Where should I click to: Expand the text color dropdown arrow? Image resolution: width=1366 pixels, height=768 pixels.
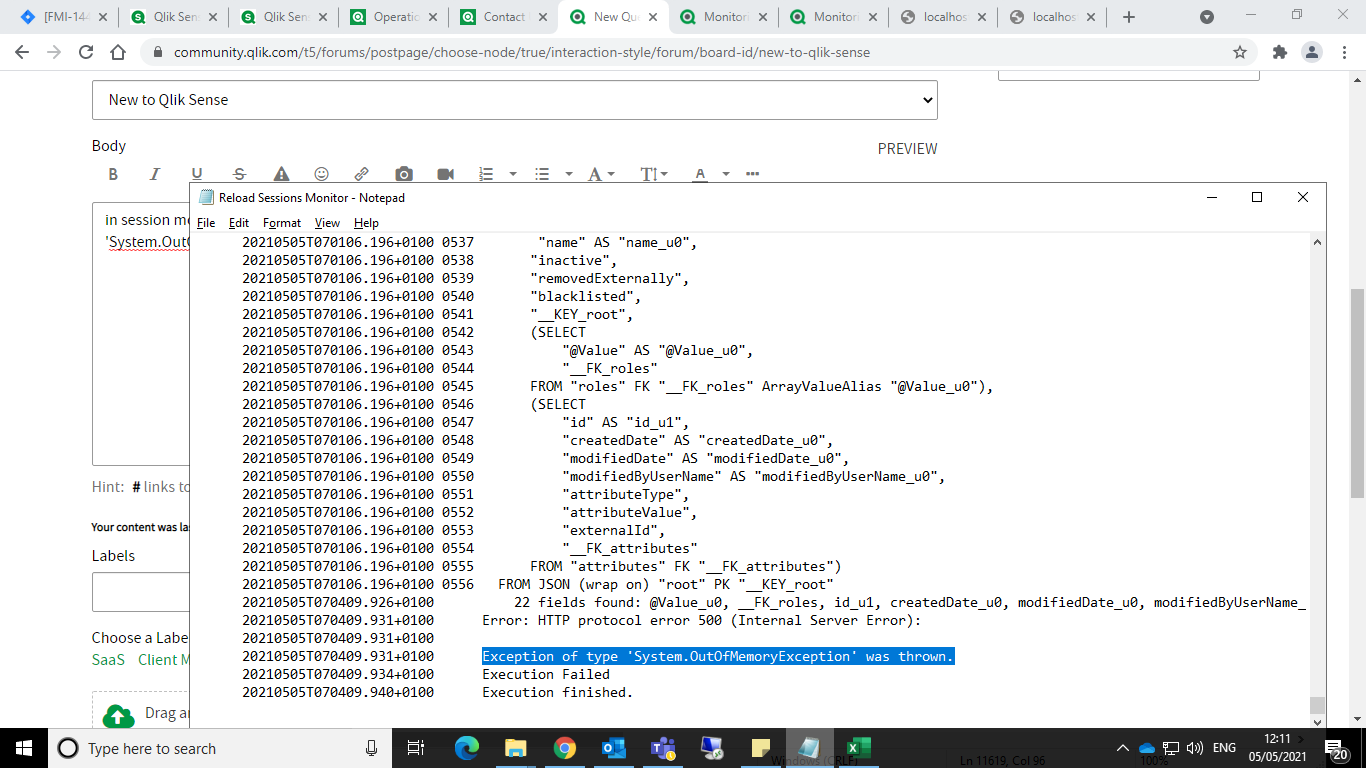(x=726, y=174)
